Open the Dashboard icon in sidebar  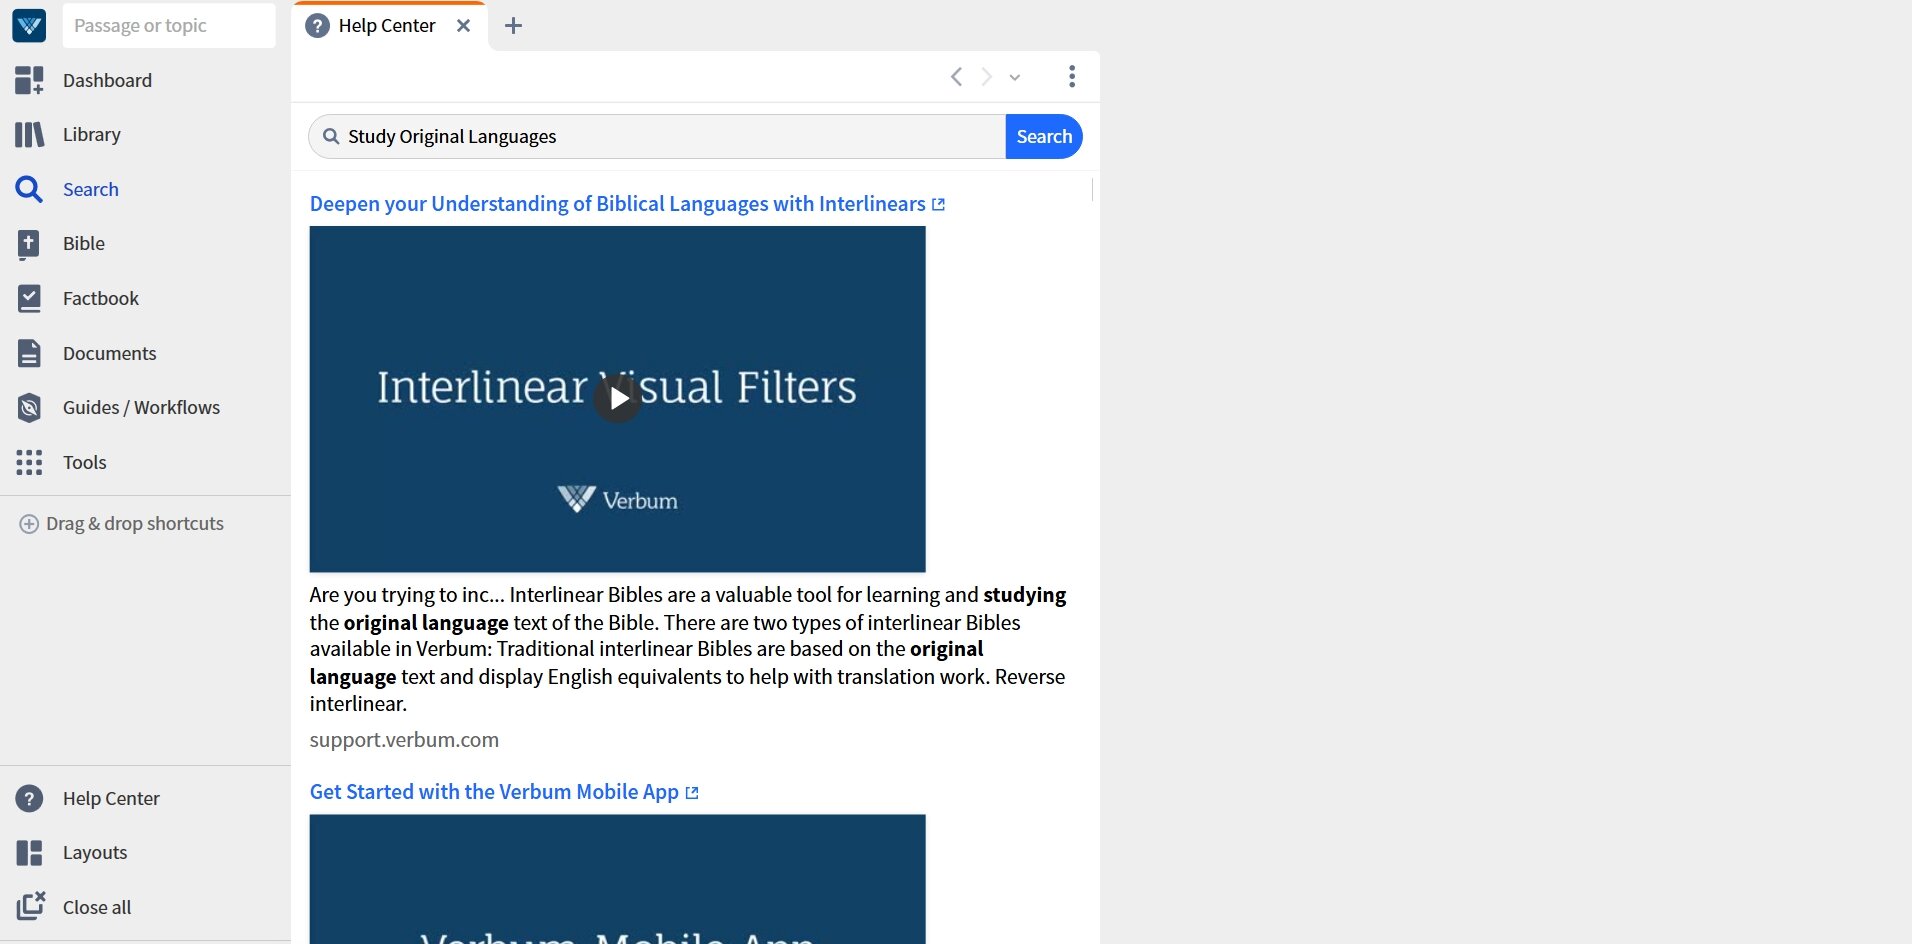point(29,80)
